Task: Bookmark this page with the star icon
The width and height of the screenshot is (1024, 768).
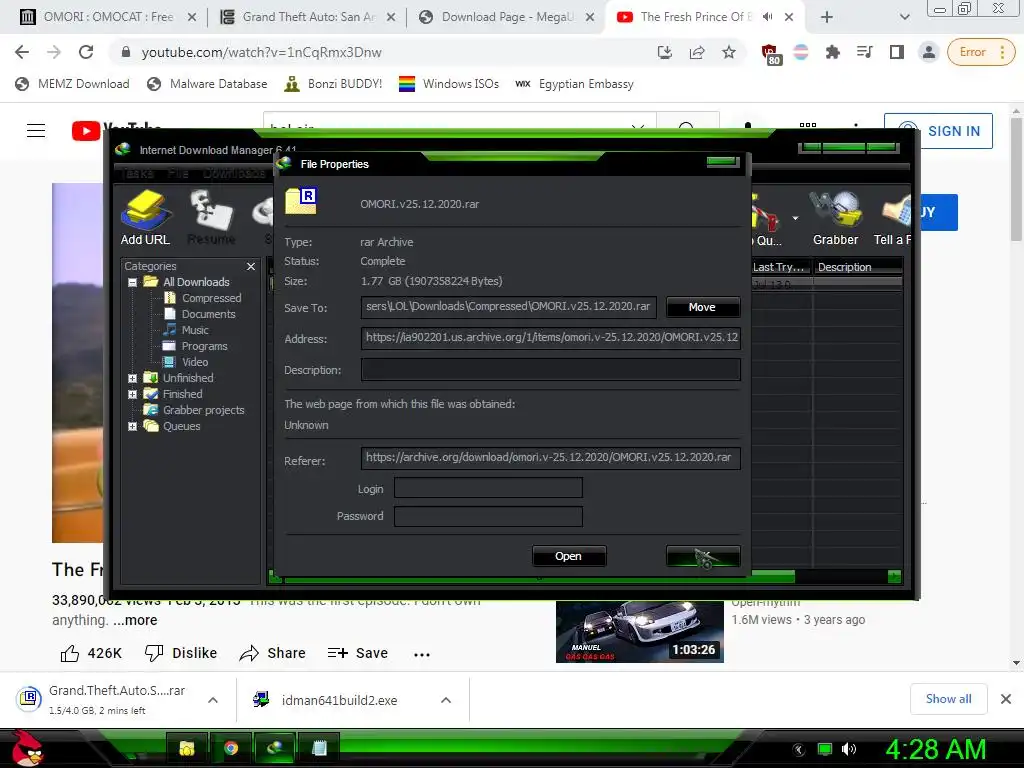Action: pos(729,52)
